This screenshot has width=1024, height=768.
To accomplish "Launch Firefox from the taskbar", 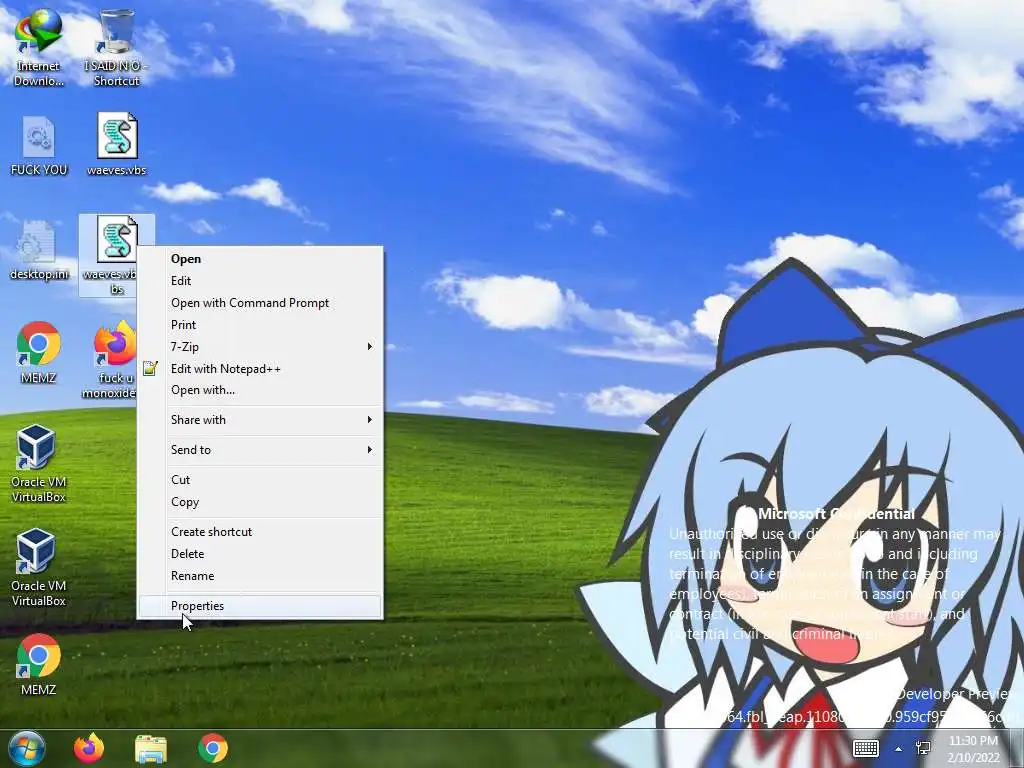I will [x=89, y=748].
